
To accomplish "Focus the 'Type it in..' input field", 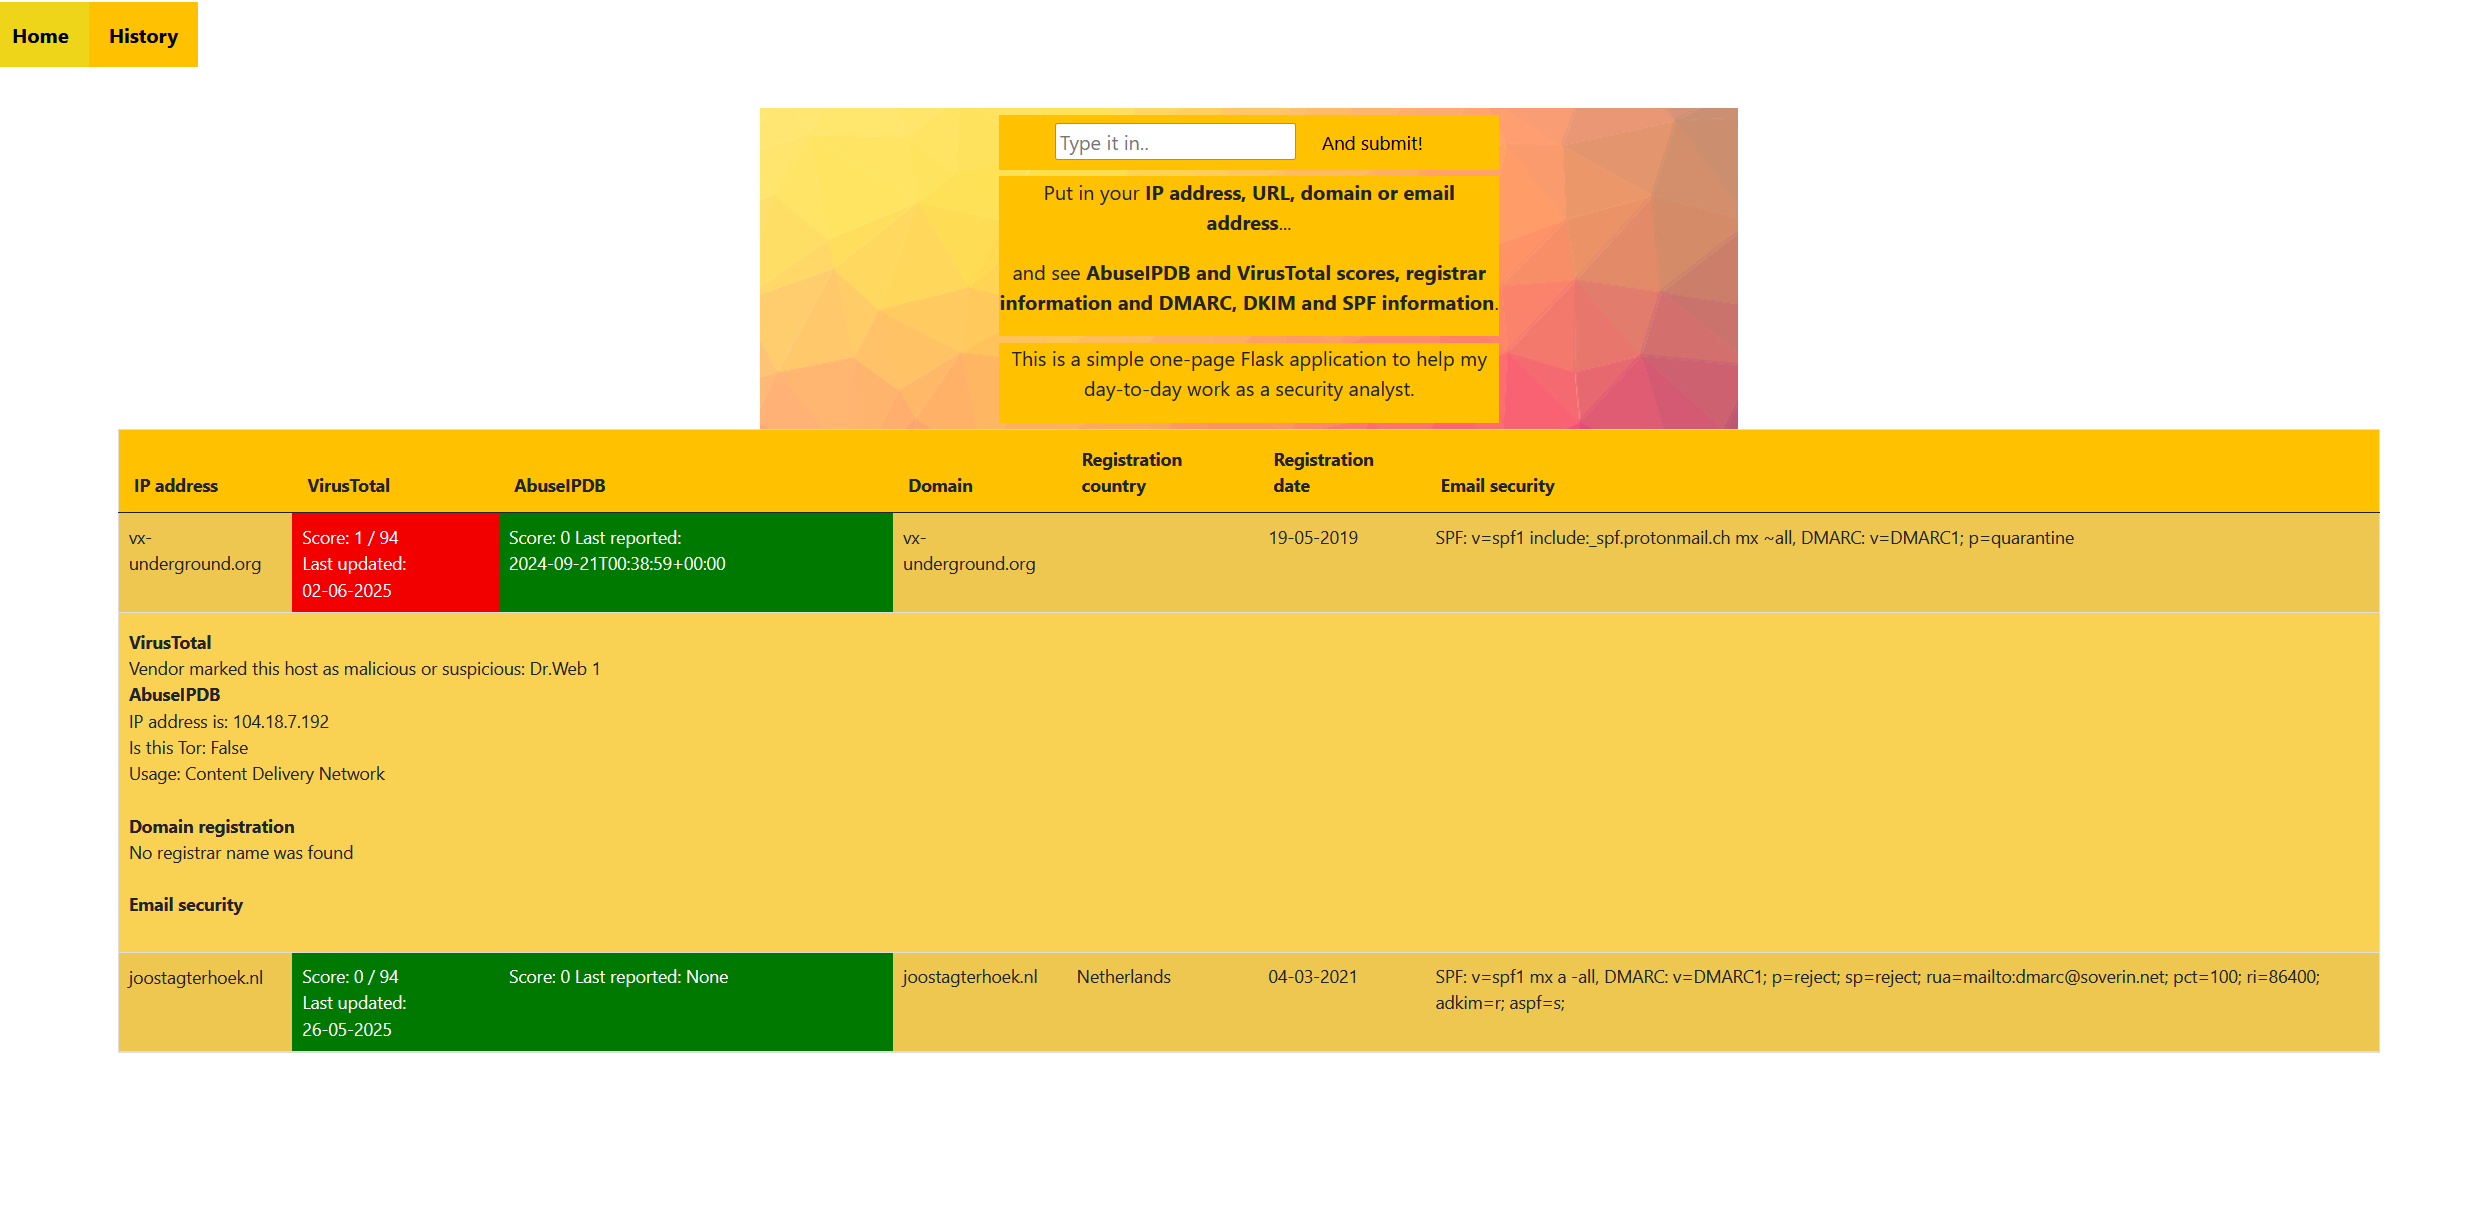I will coord(1175,142).
